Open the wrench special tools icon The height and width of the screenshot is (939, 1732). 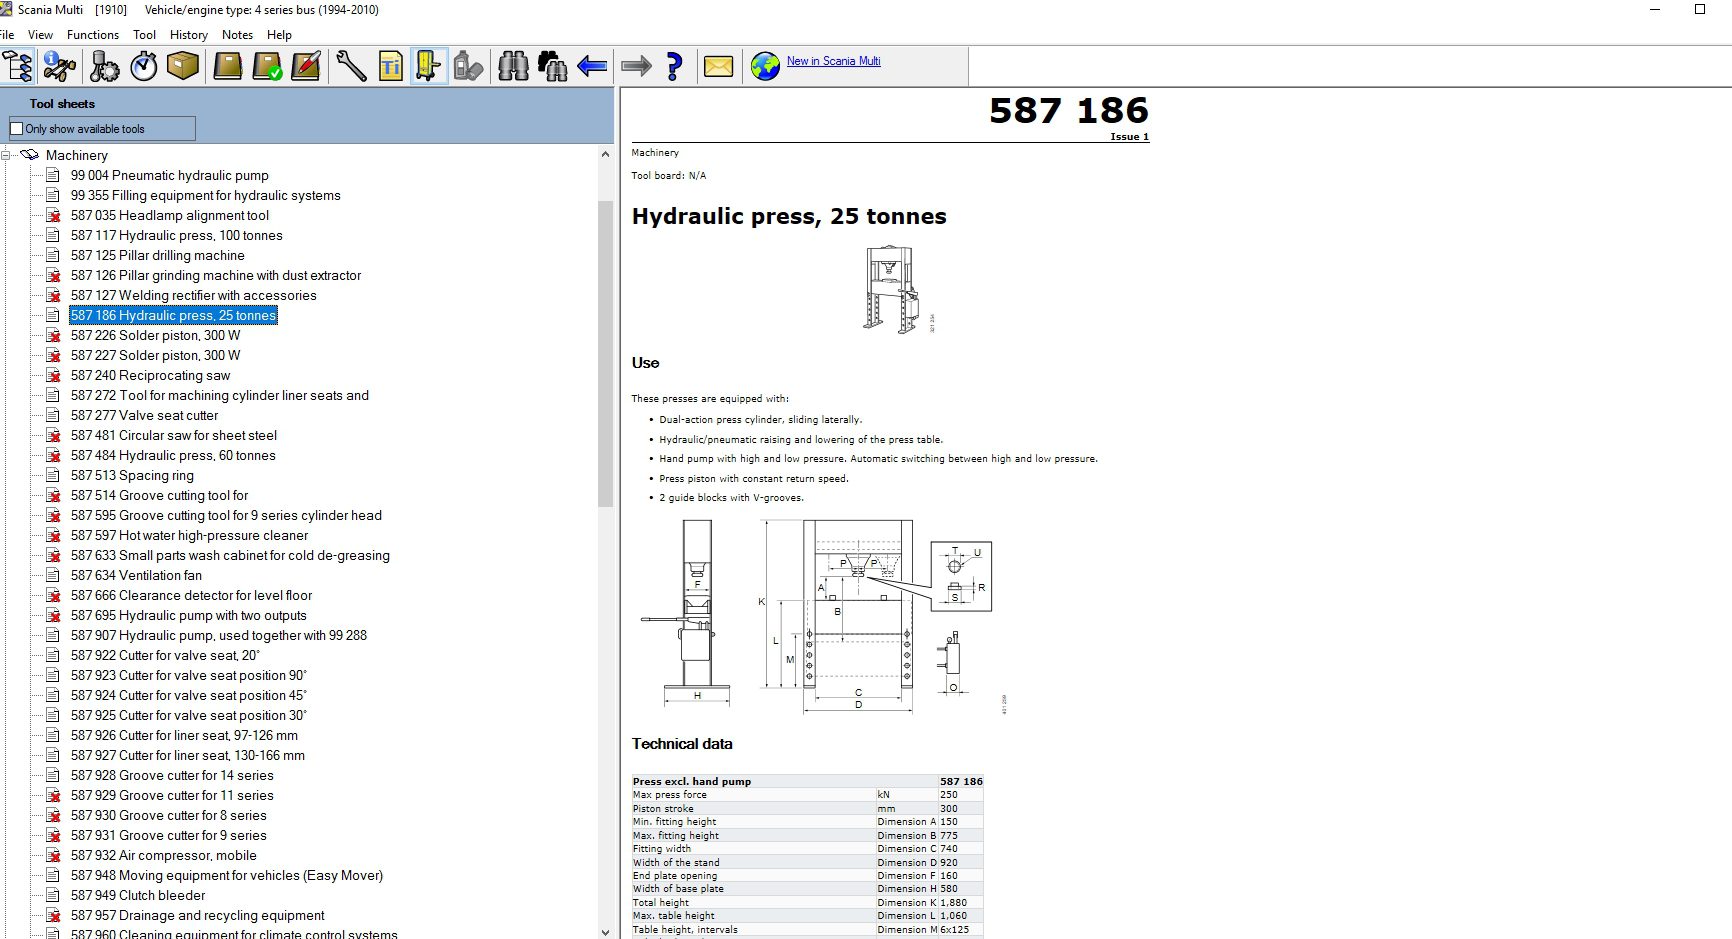pos(350,66)
